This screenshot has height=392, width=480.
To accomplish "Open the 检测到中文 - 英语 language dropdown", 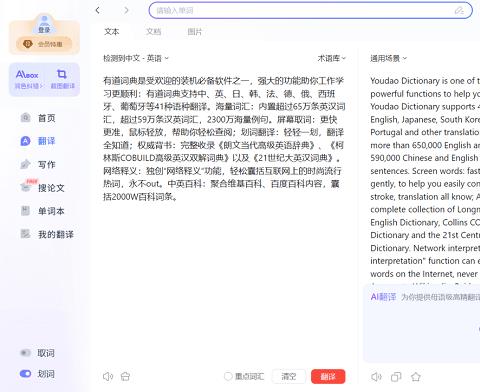I will pyautogui.click(x=136, y=58).
